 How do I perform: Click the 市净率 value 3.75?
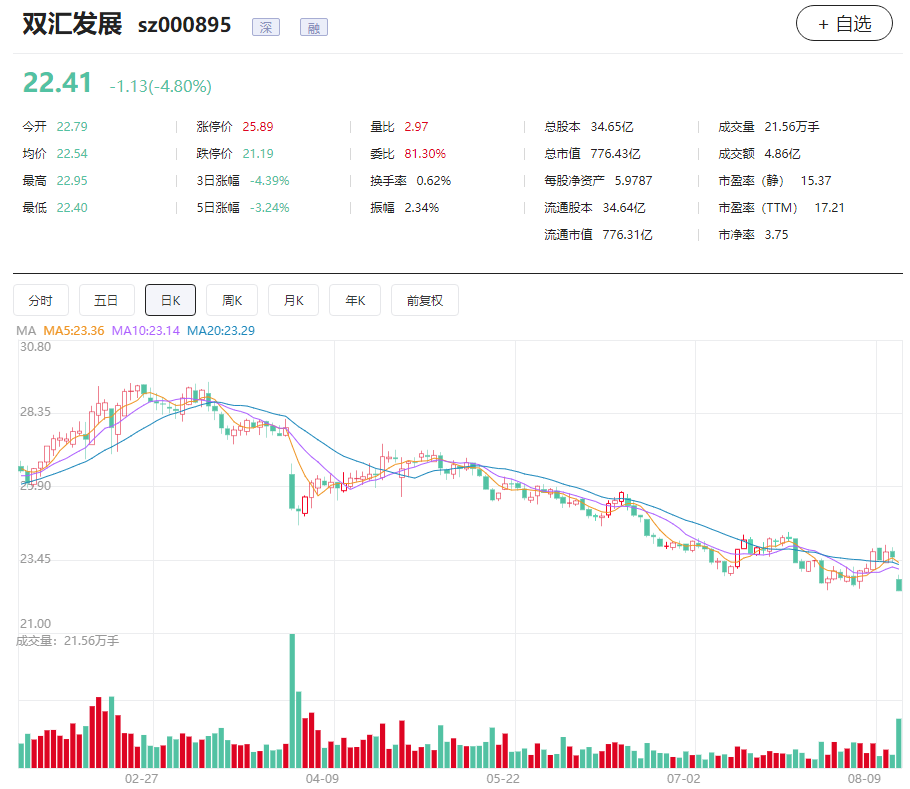click(x=776, y=234)
